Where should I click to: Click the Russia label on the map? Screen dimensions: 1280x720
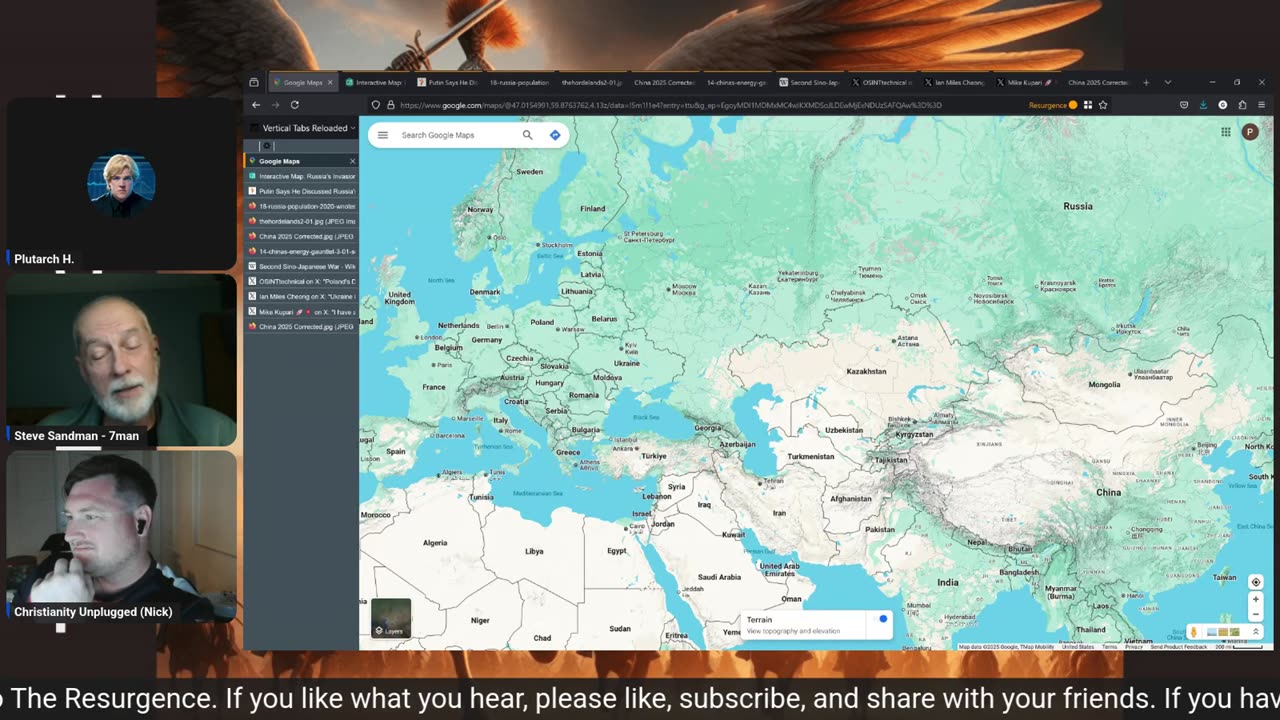pos(1078,206)
